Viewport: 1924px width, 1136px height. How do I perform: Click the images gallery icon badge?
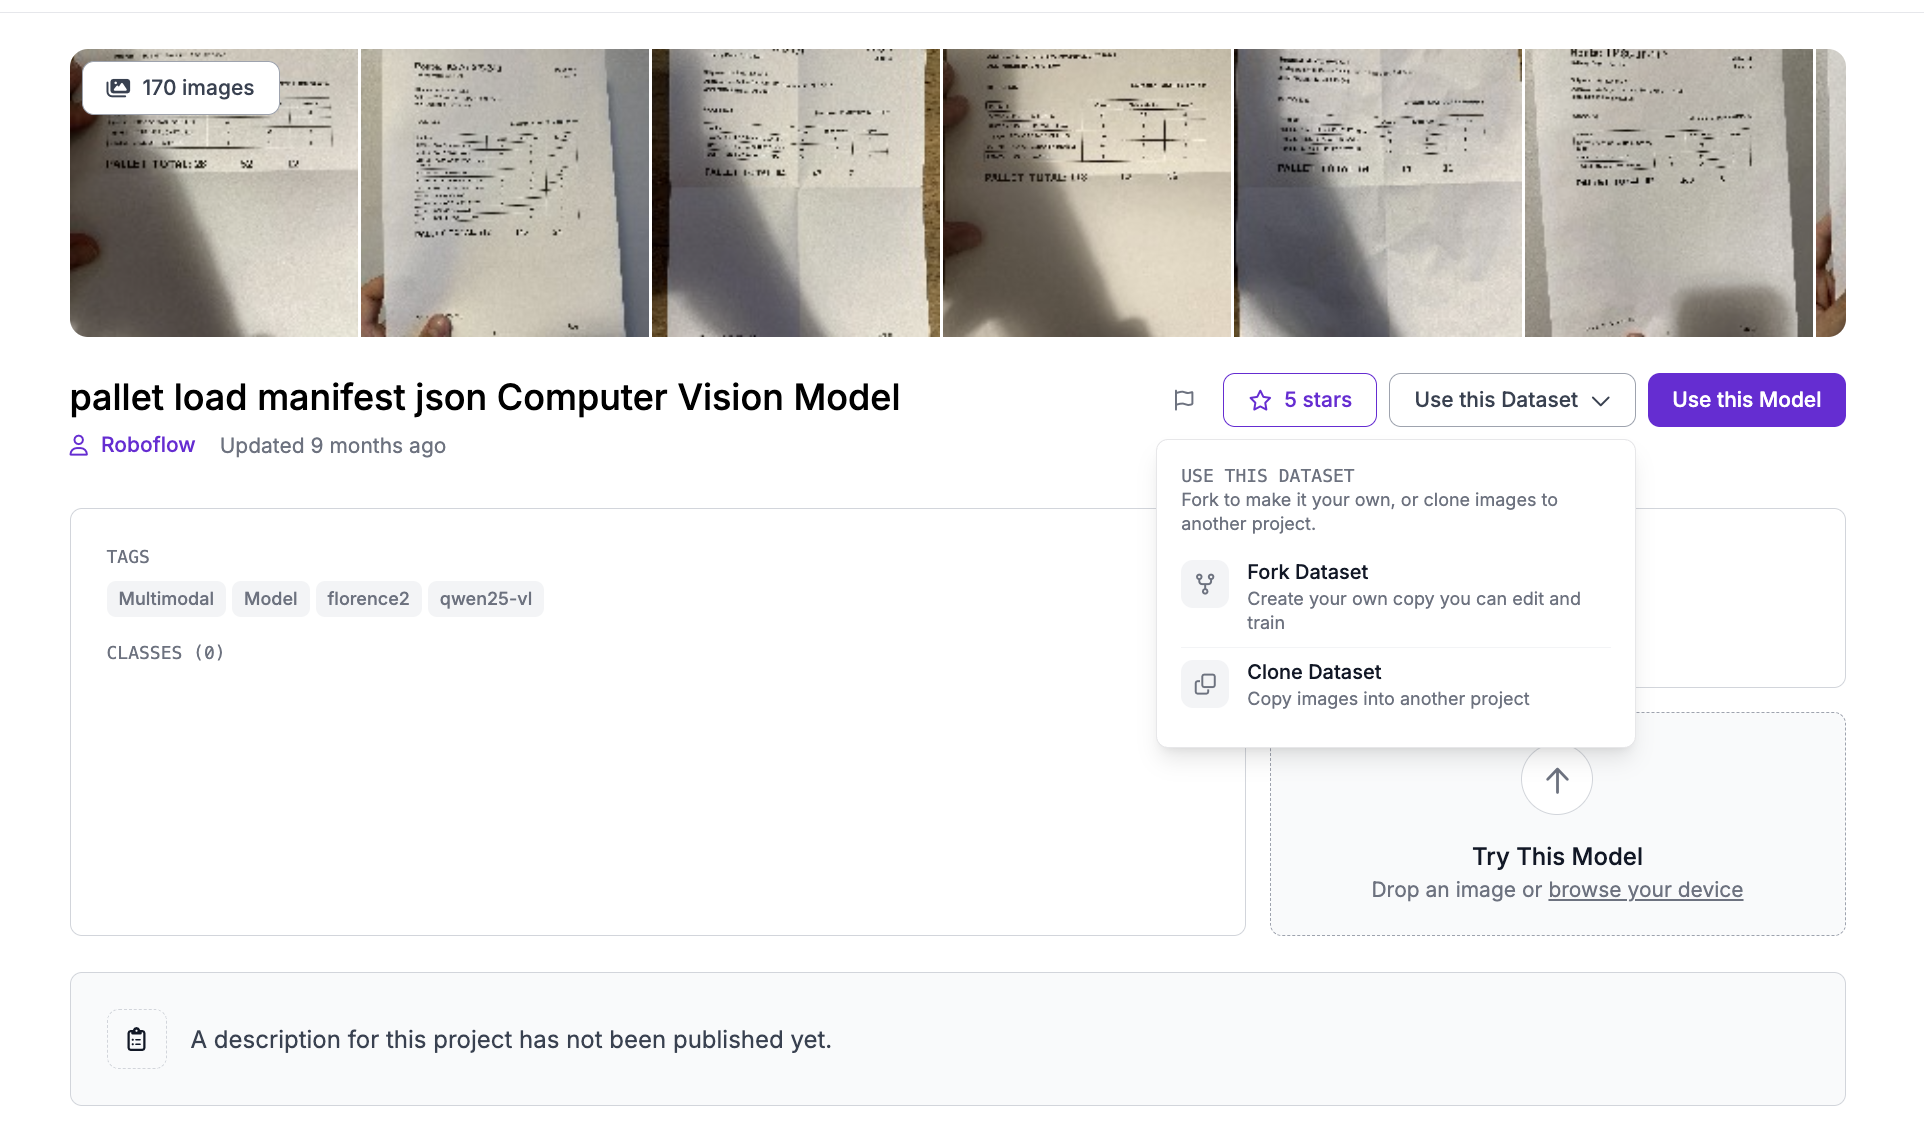pyautogui.click(x=118, y=88)
